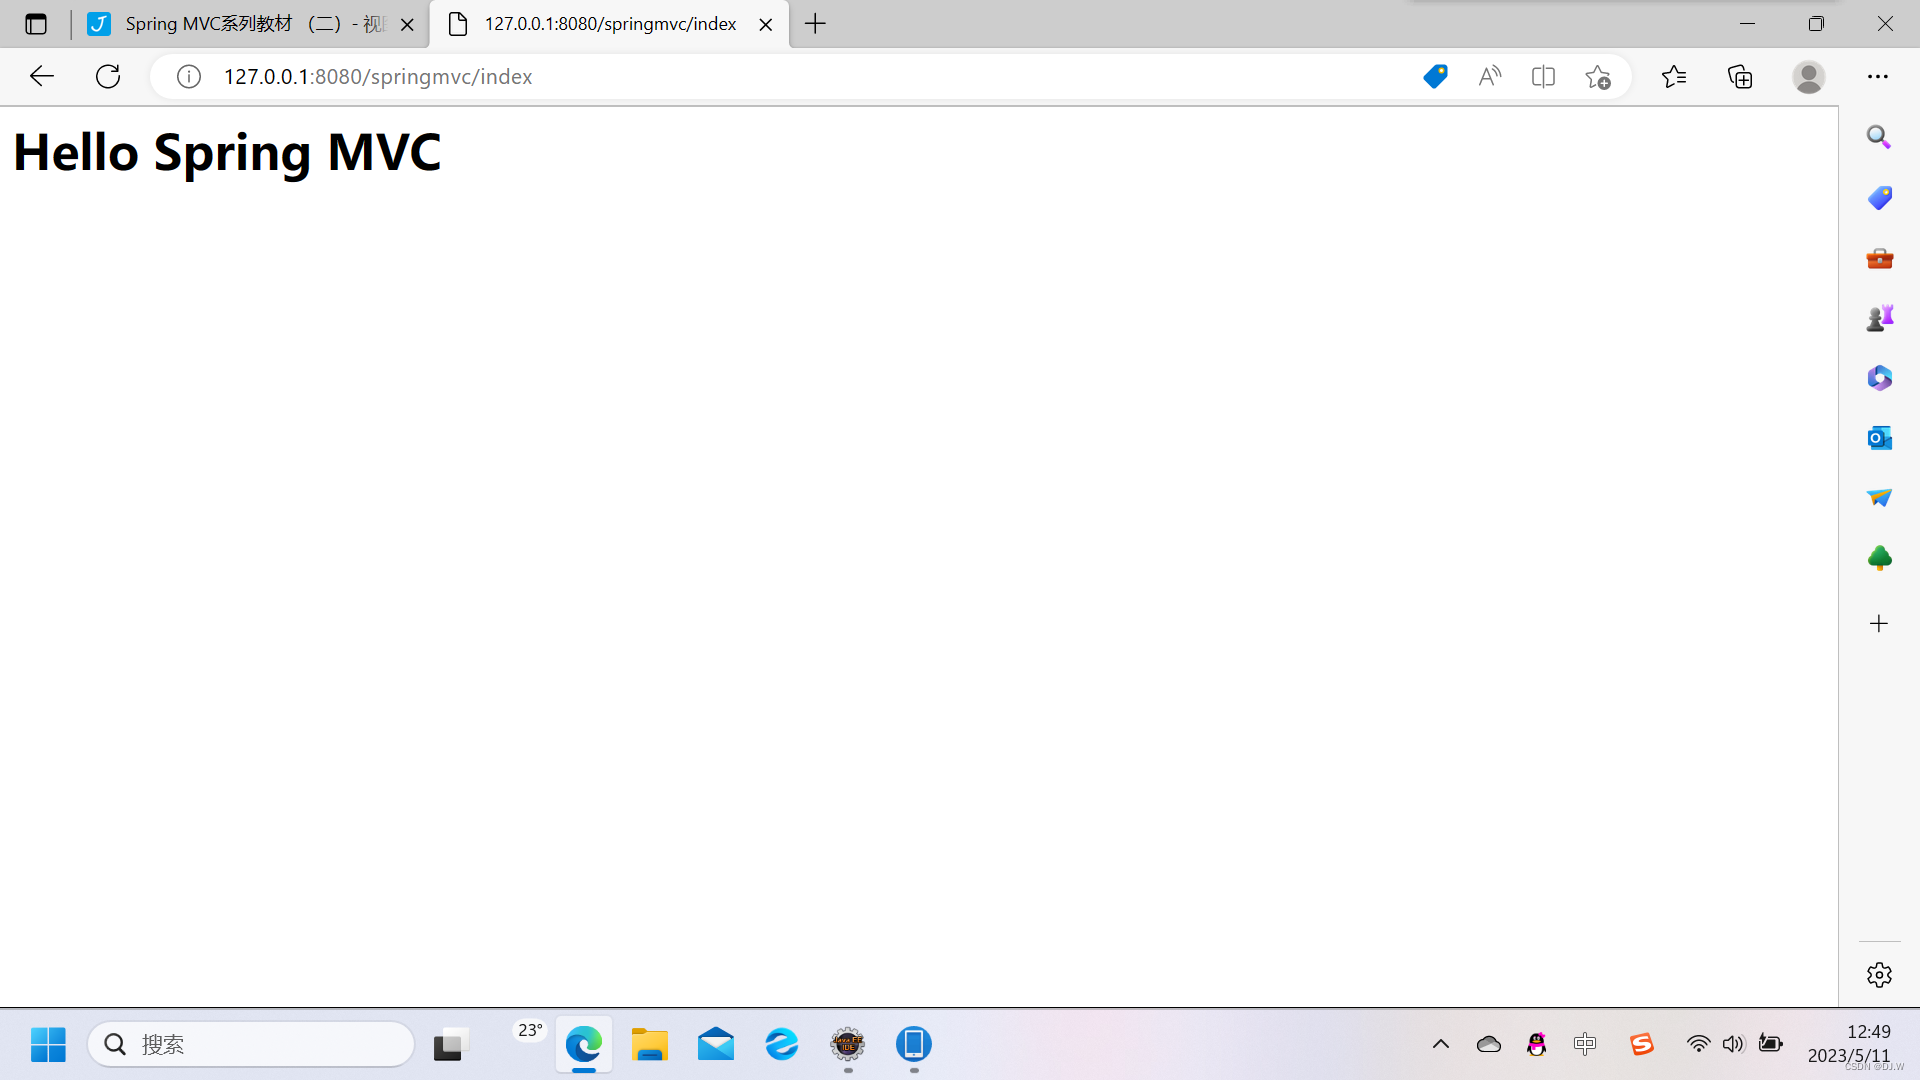Open the user profile avatar menu

1808,77
